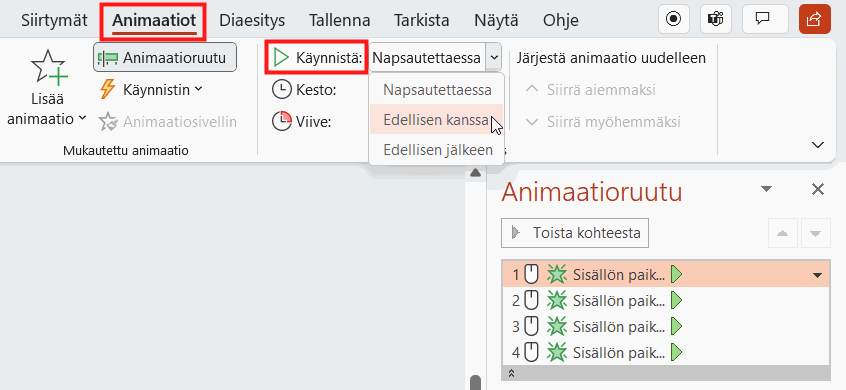Click the Käynnistä play triangle icon
The image size is (846, 390).
pyautogui.click(x=281, y=58)
